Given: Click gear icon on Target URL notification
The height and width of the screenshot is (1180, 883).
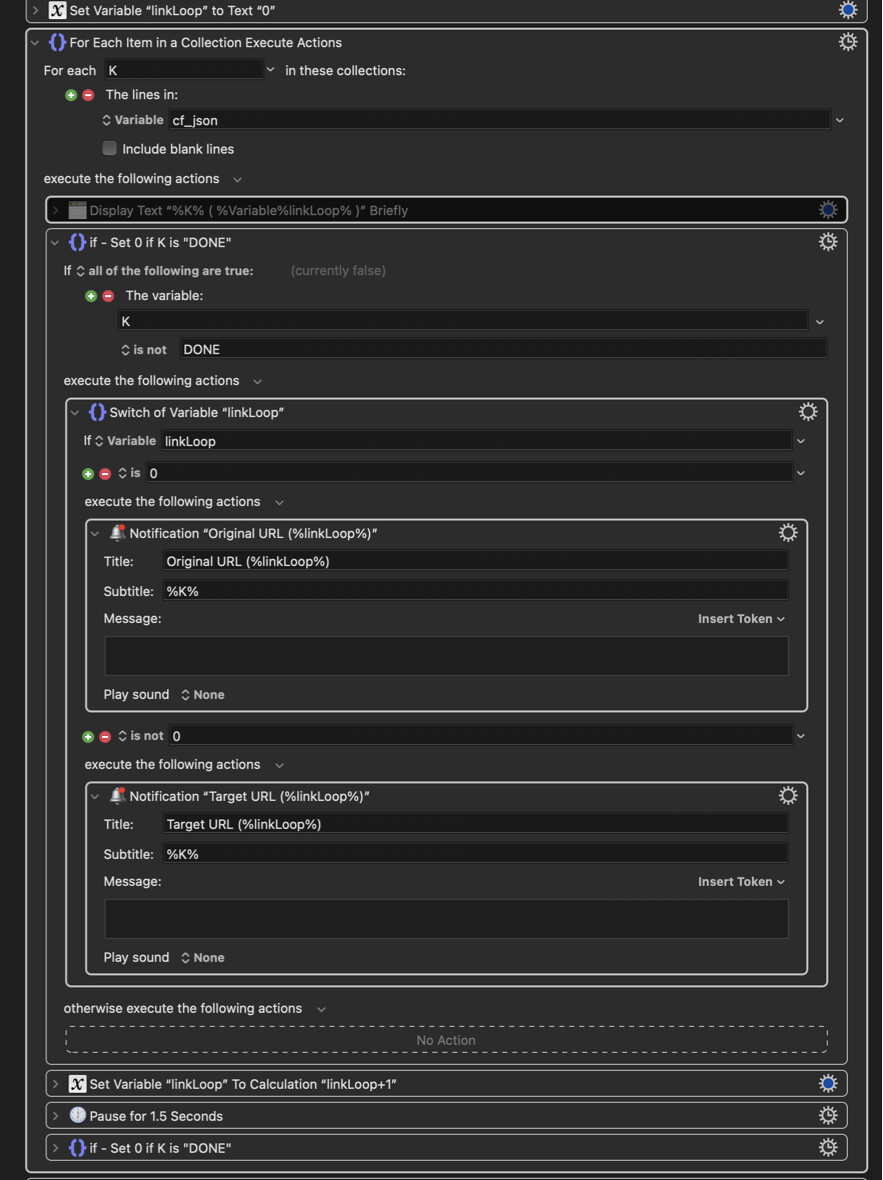Looking at the screenshot, I should pyautogui.click(x=787, y=795).
